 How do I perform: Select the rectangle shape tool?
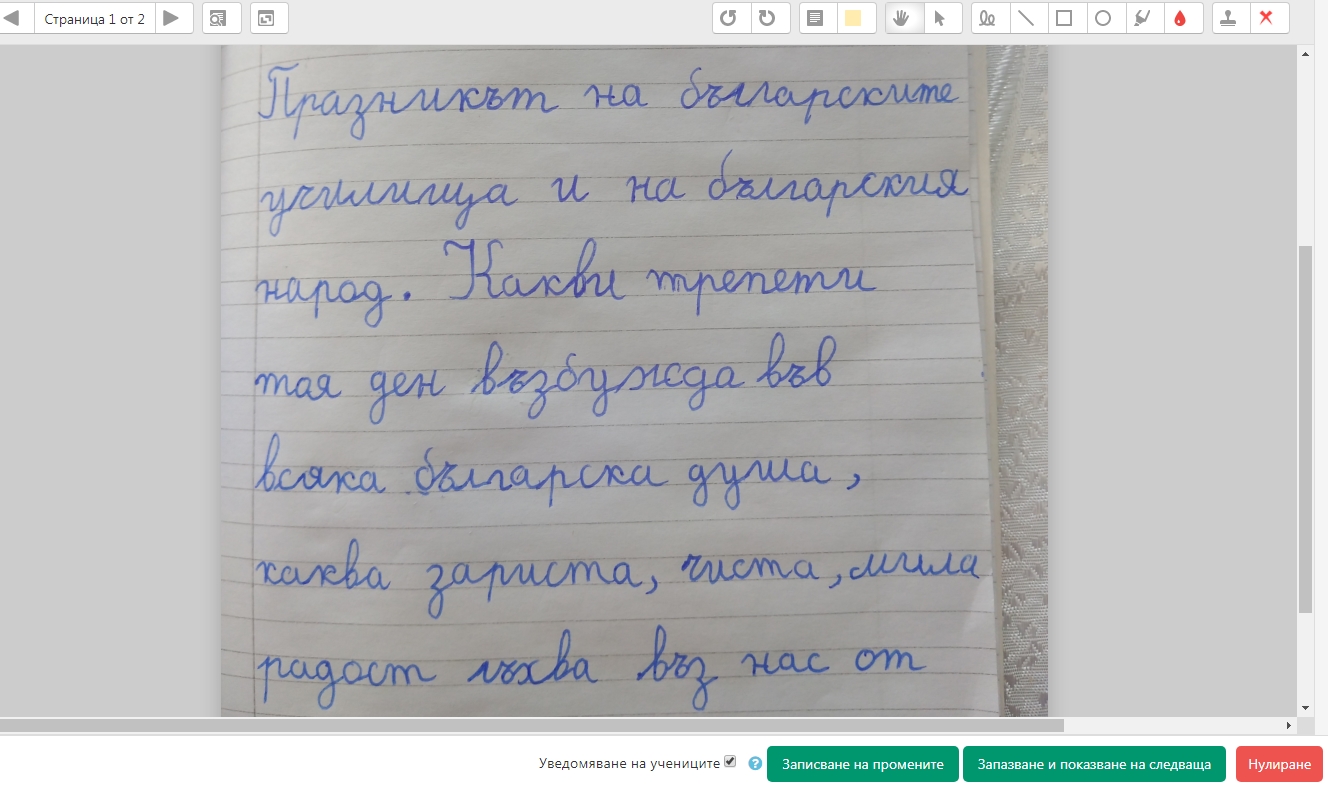pos(1064,18)
